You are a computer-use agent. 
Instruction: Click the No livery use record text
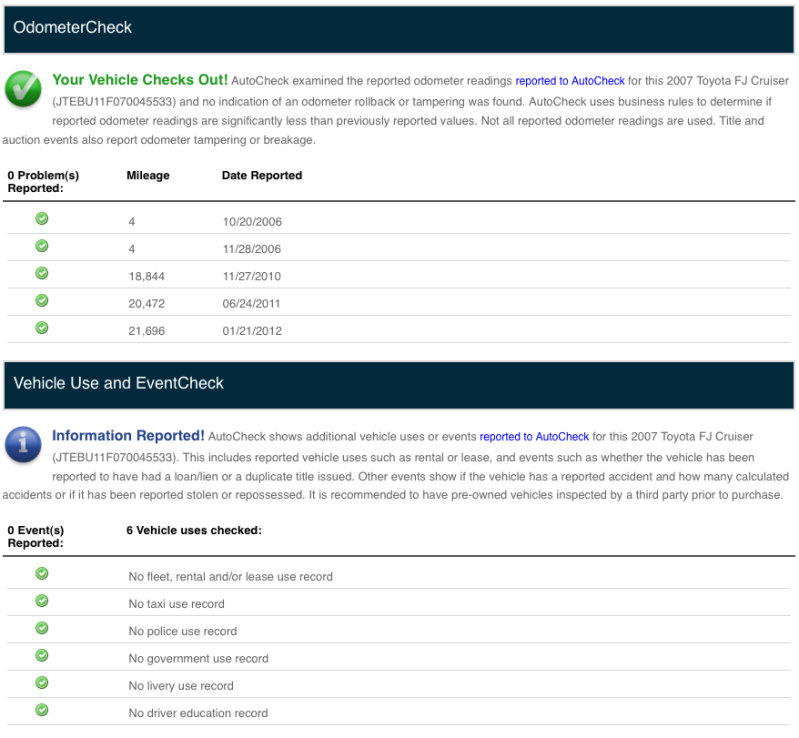coord(181,686)
